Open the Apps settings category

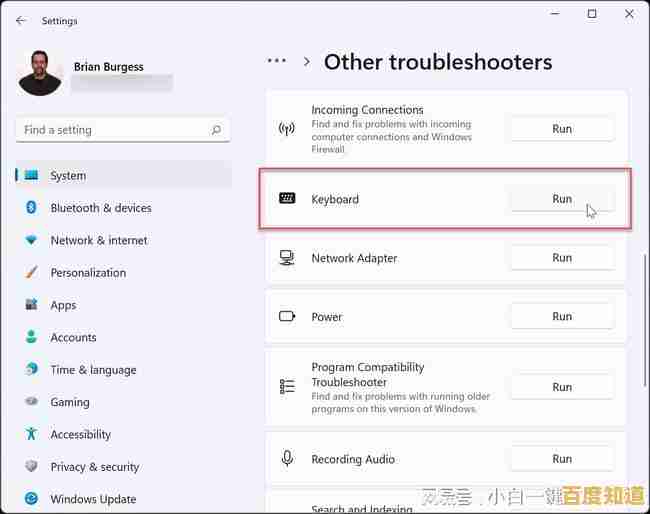(63, 305)
